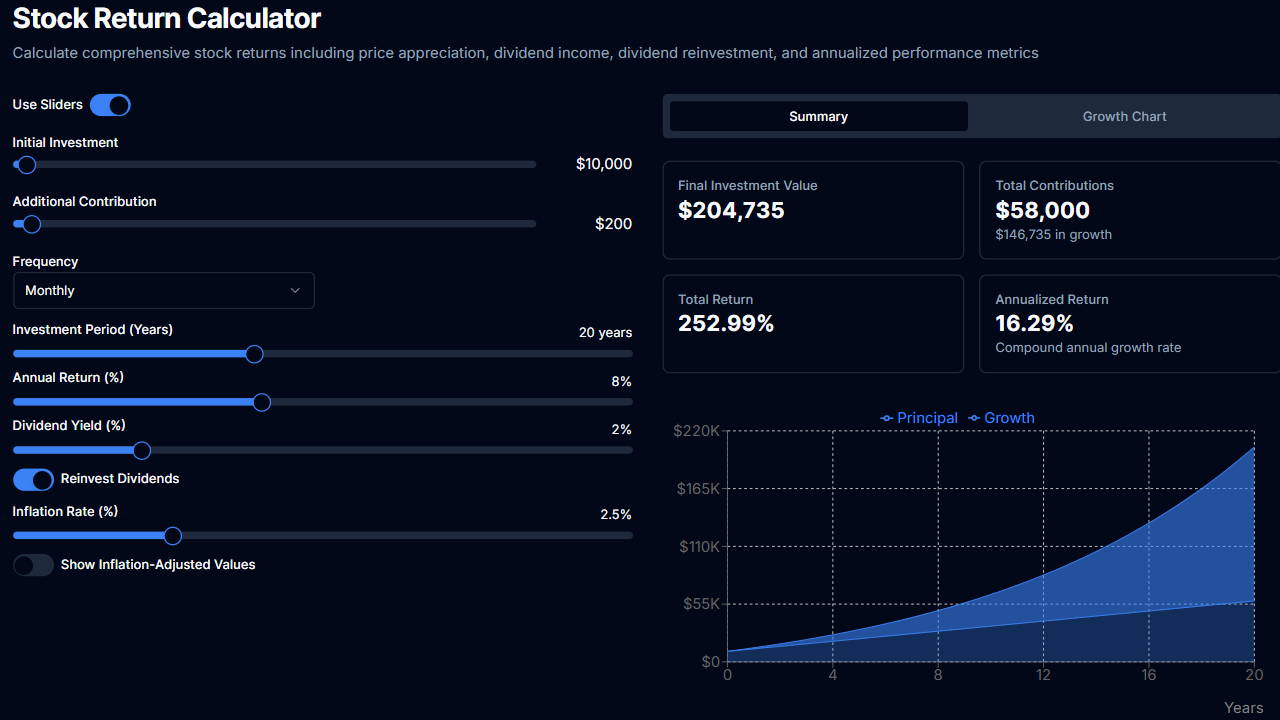Click the Stock Return Calculator title

(x=166, y=18)
